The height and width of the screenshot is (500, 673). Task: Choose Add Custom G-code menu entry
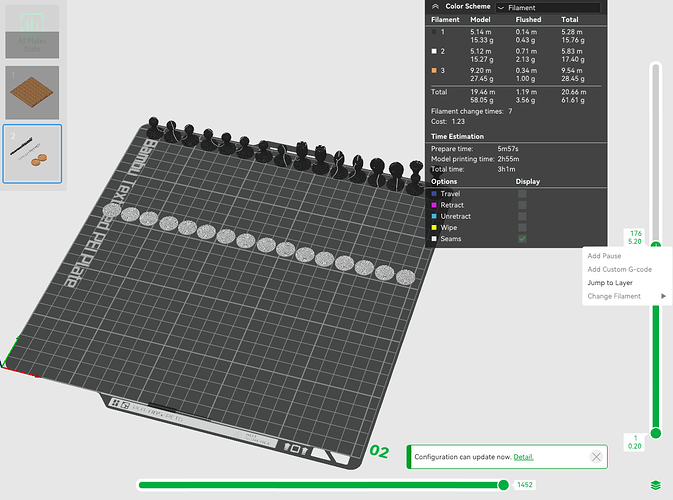pos(619,269)
